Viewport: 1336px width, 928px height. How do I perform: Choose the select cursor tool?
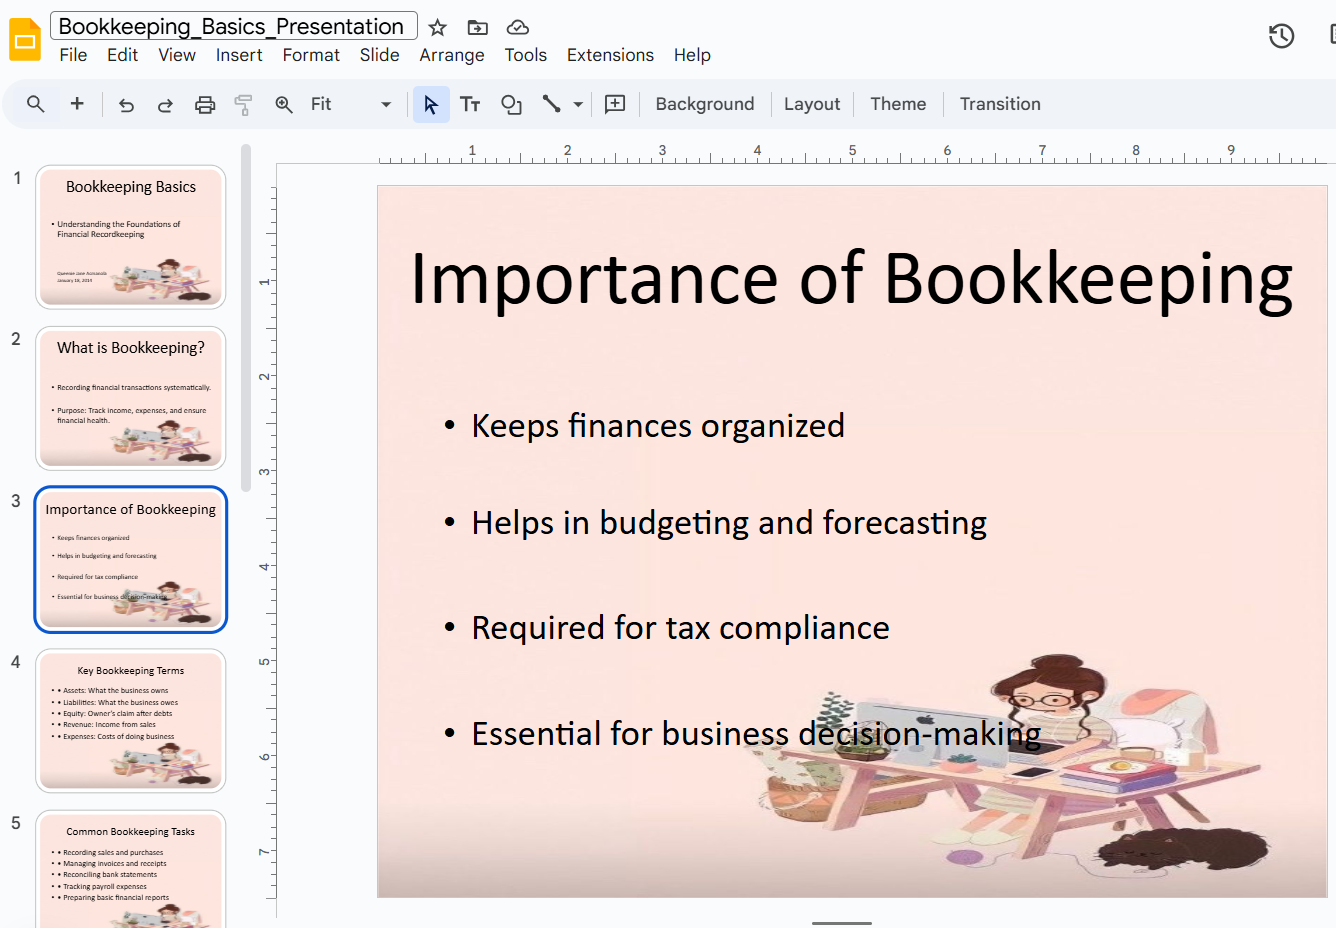pos(431,104)
